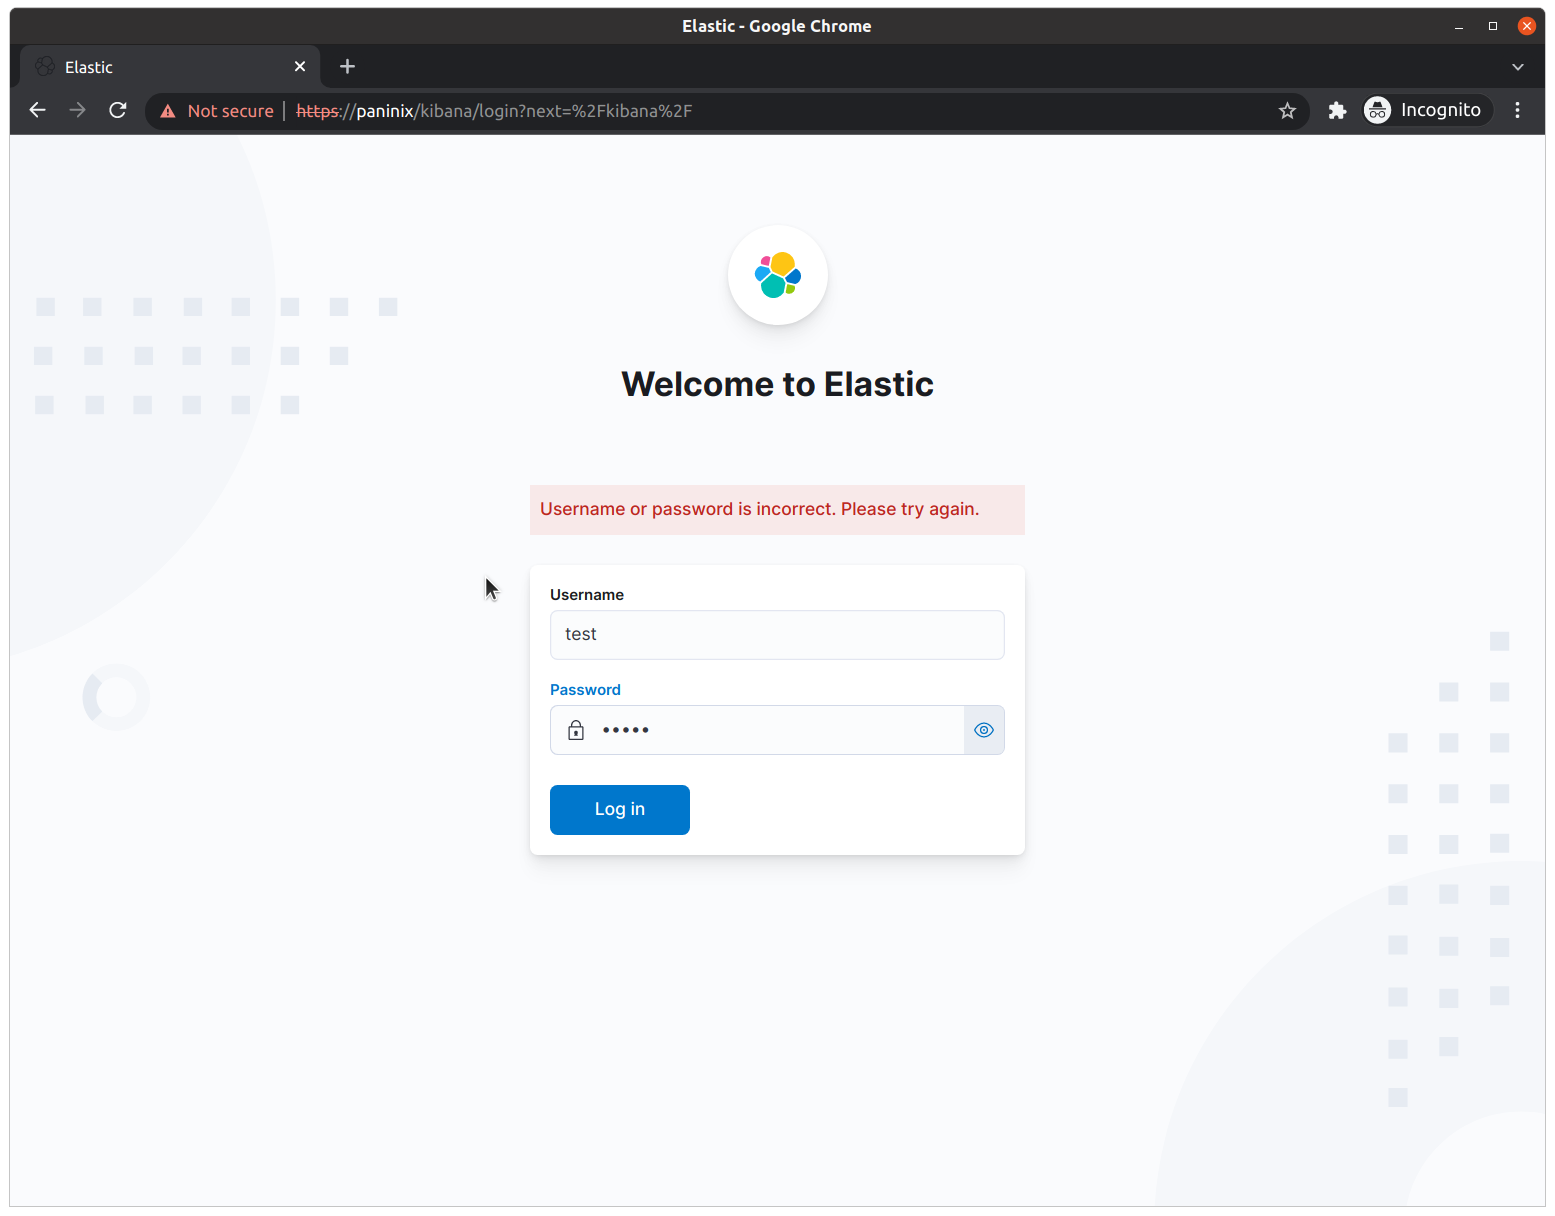Reload the Elastic login page

coord(118,110)
